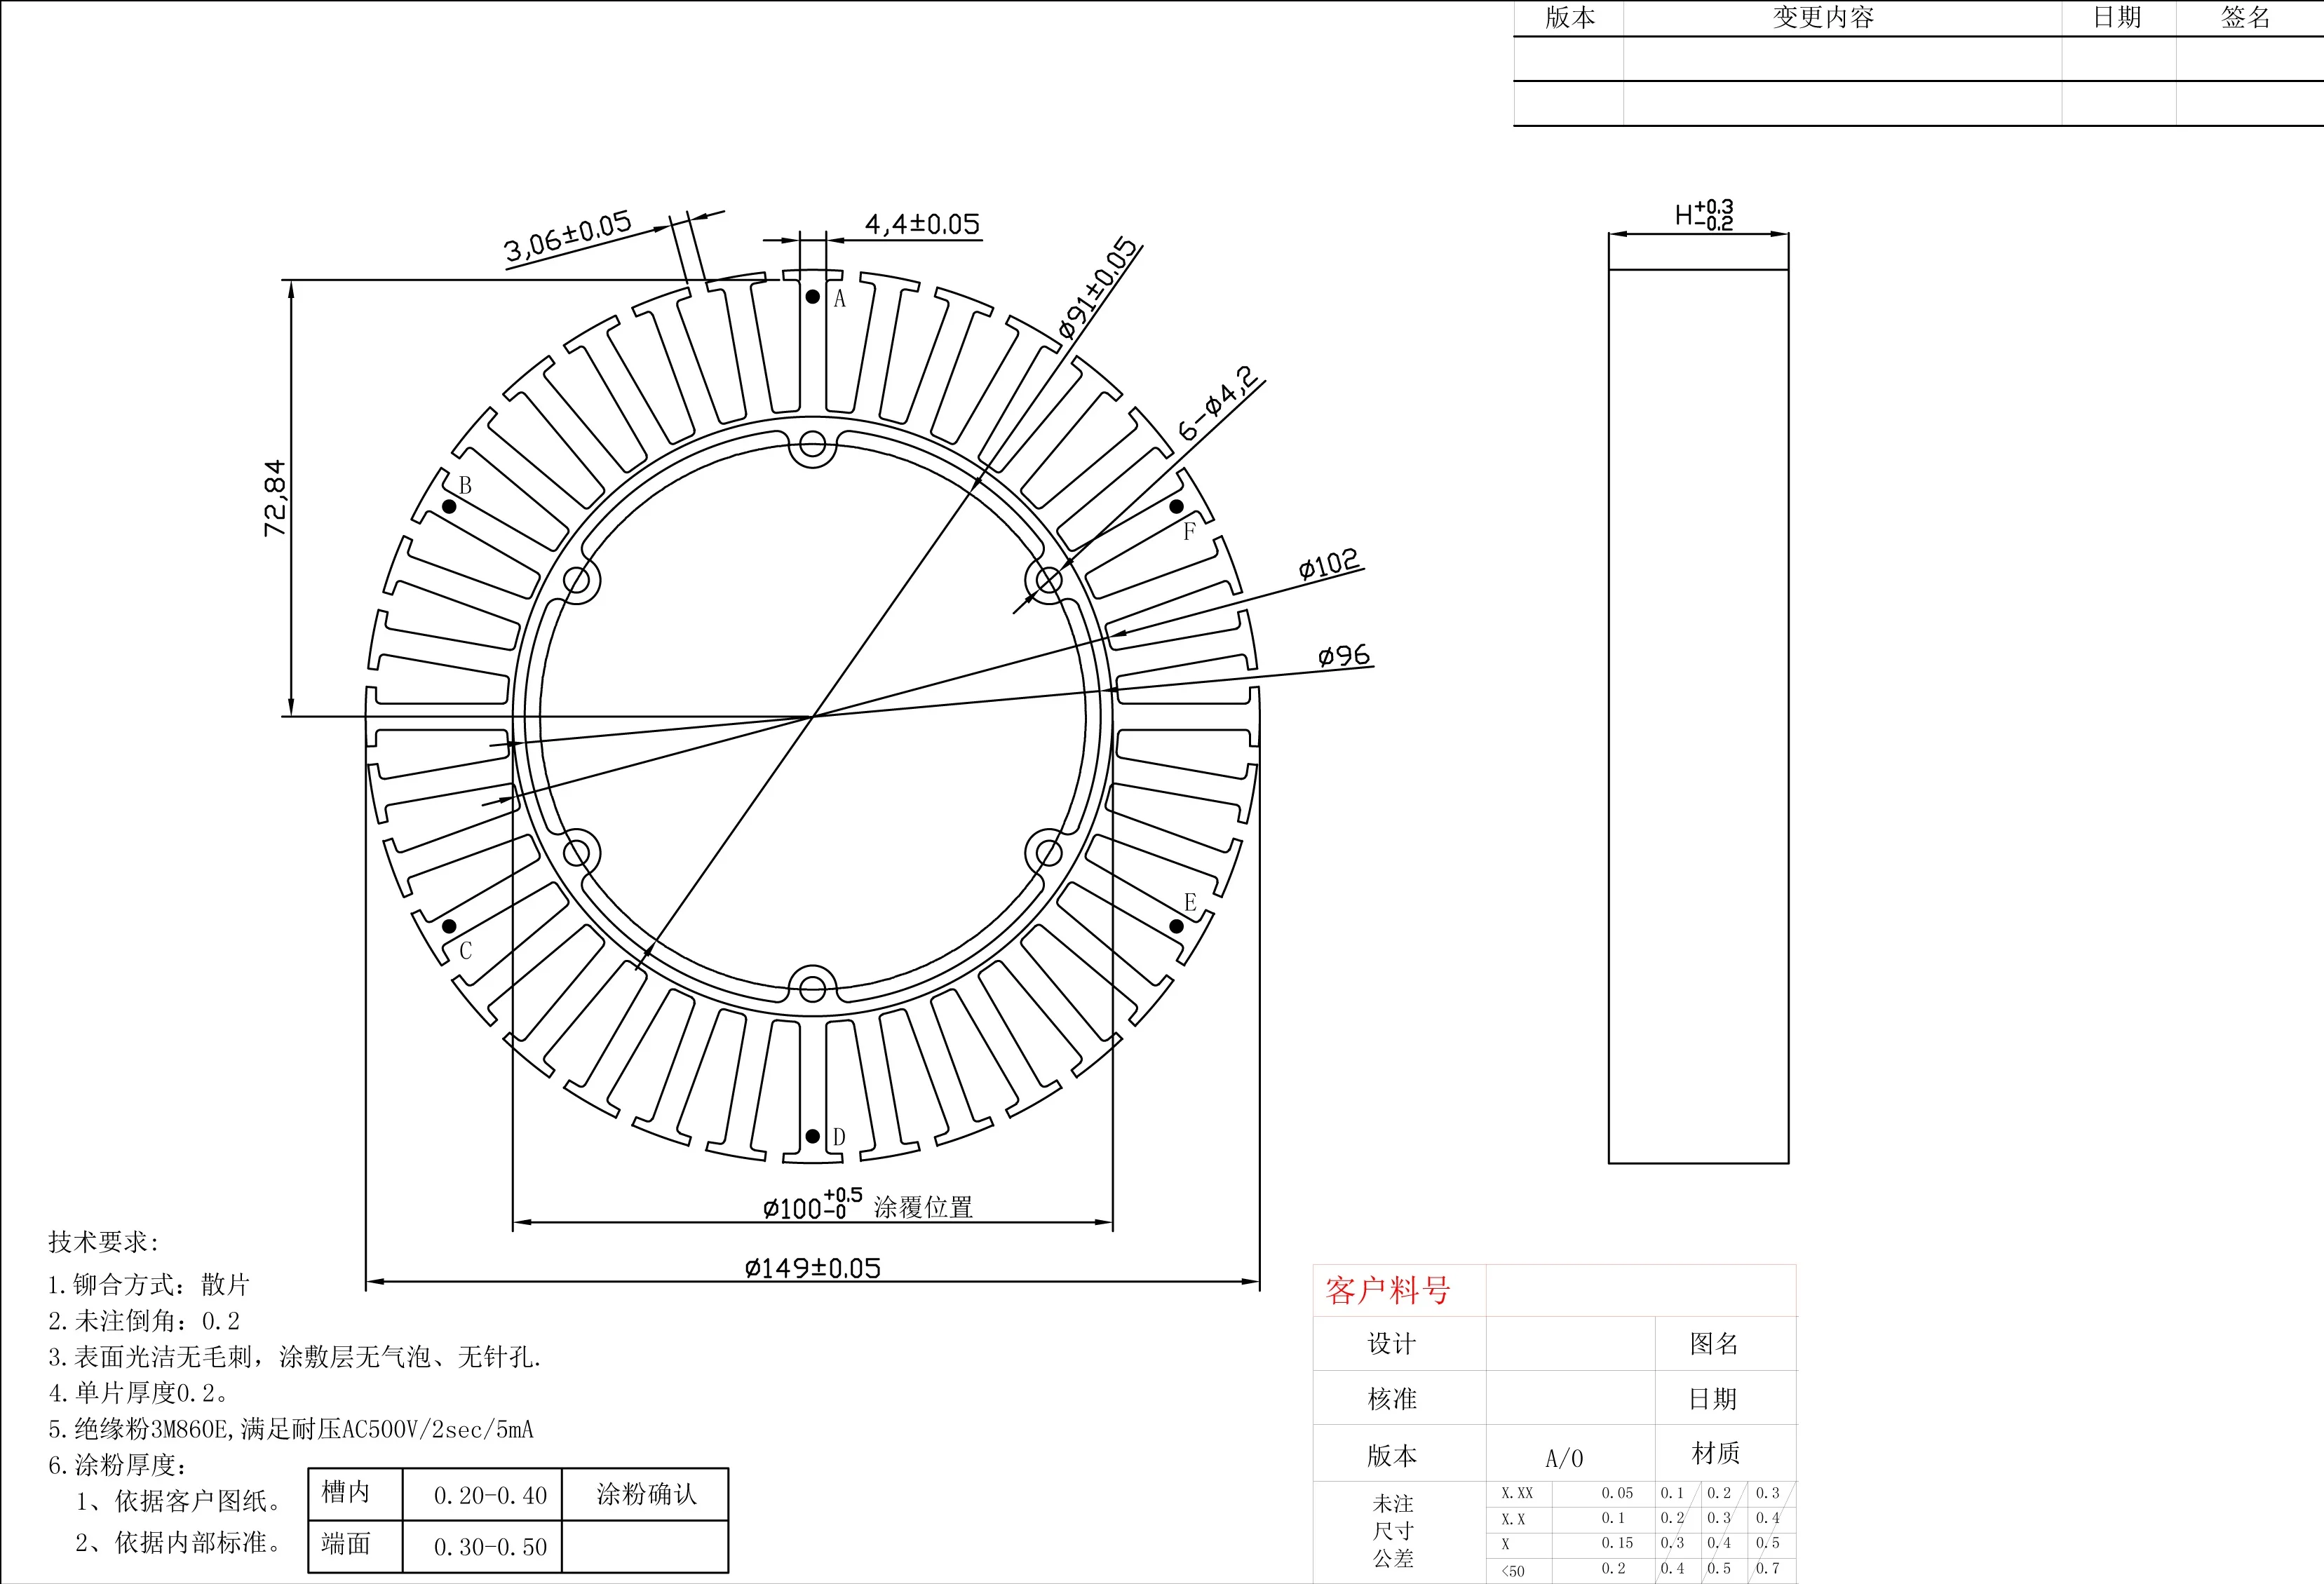
Task: Click the red 客户料号 title block label
Action: [x=1387, y=1290]
